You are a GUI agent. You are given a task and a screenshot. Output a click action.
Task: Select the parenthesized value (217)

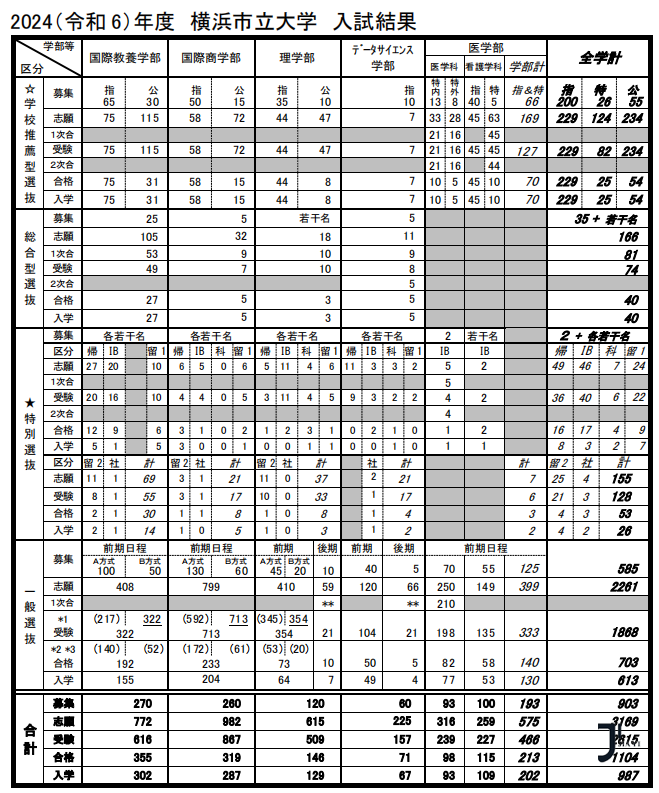point(107,619)
